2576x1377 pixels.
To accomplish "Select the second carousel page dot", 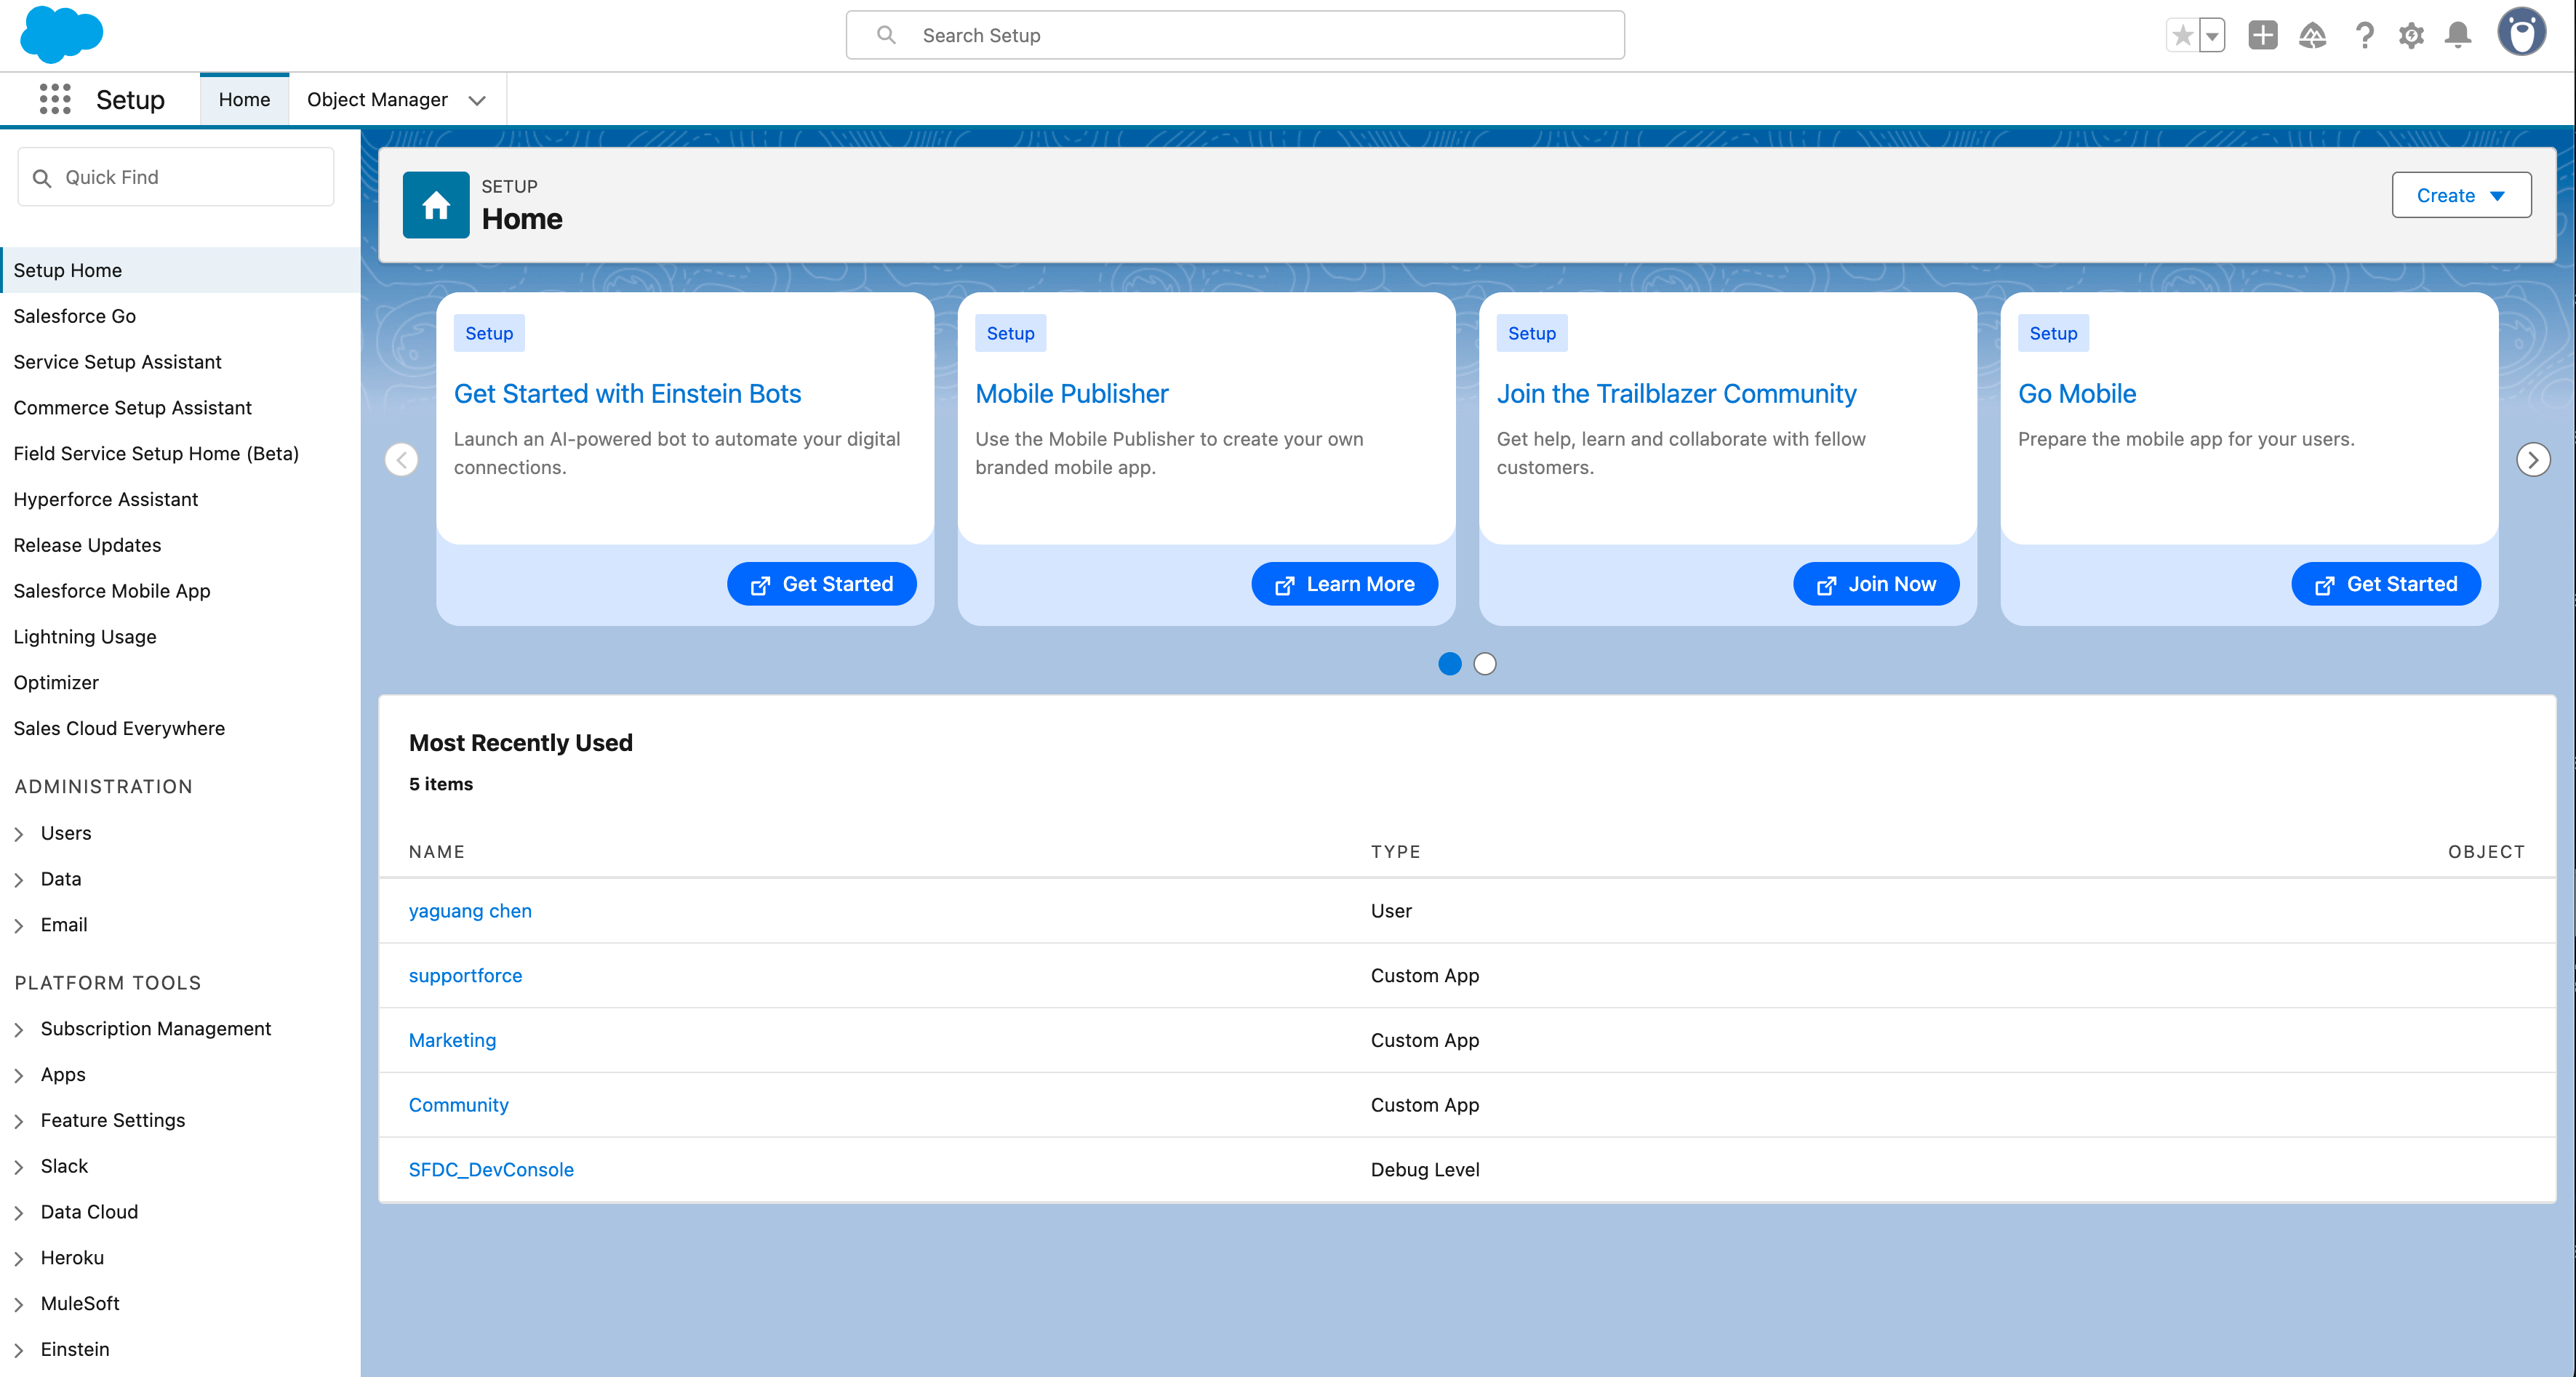I will click(1485, 664).
